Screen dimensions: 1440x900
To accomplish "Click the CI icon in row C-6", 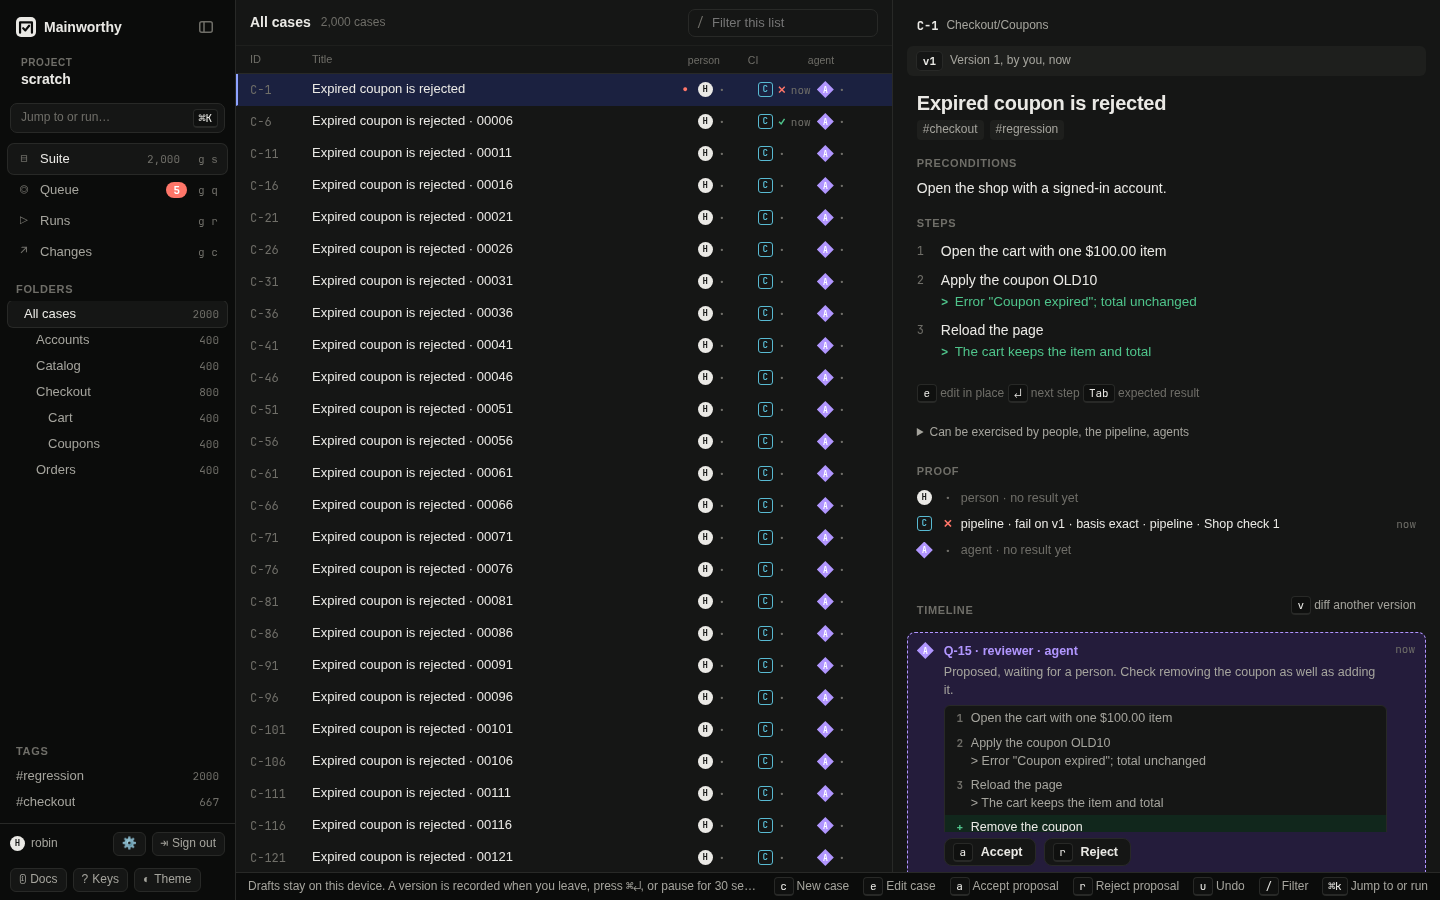I will tap(765, 121).
